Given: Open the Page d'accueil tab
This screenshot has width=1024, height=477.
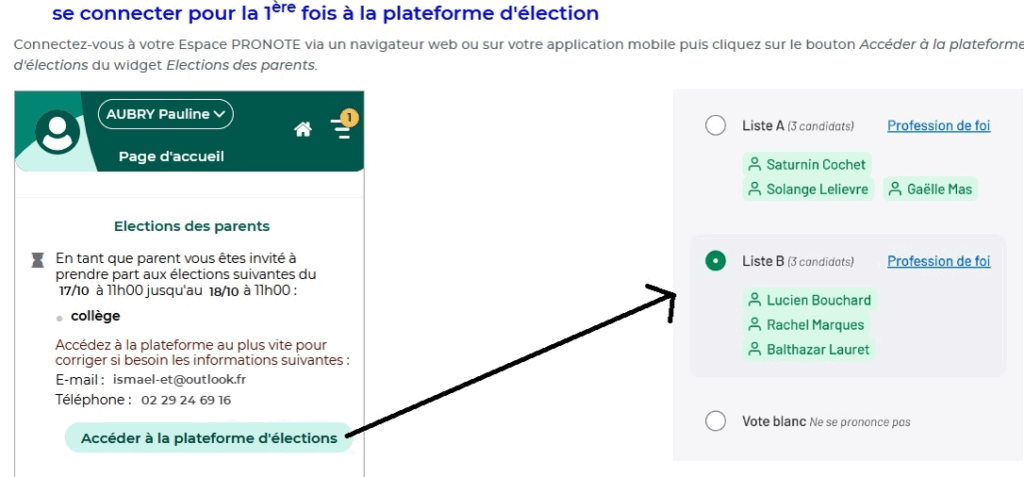Looking at the screenshot, I should click(x=171, y=156).
